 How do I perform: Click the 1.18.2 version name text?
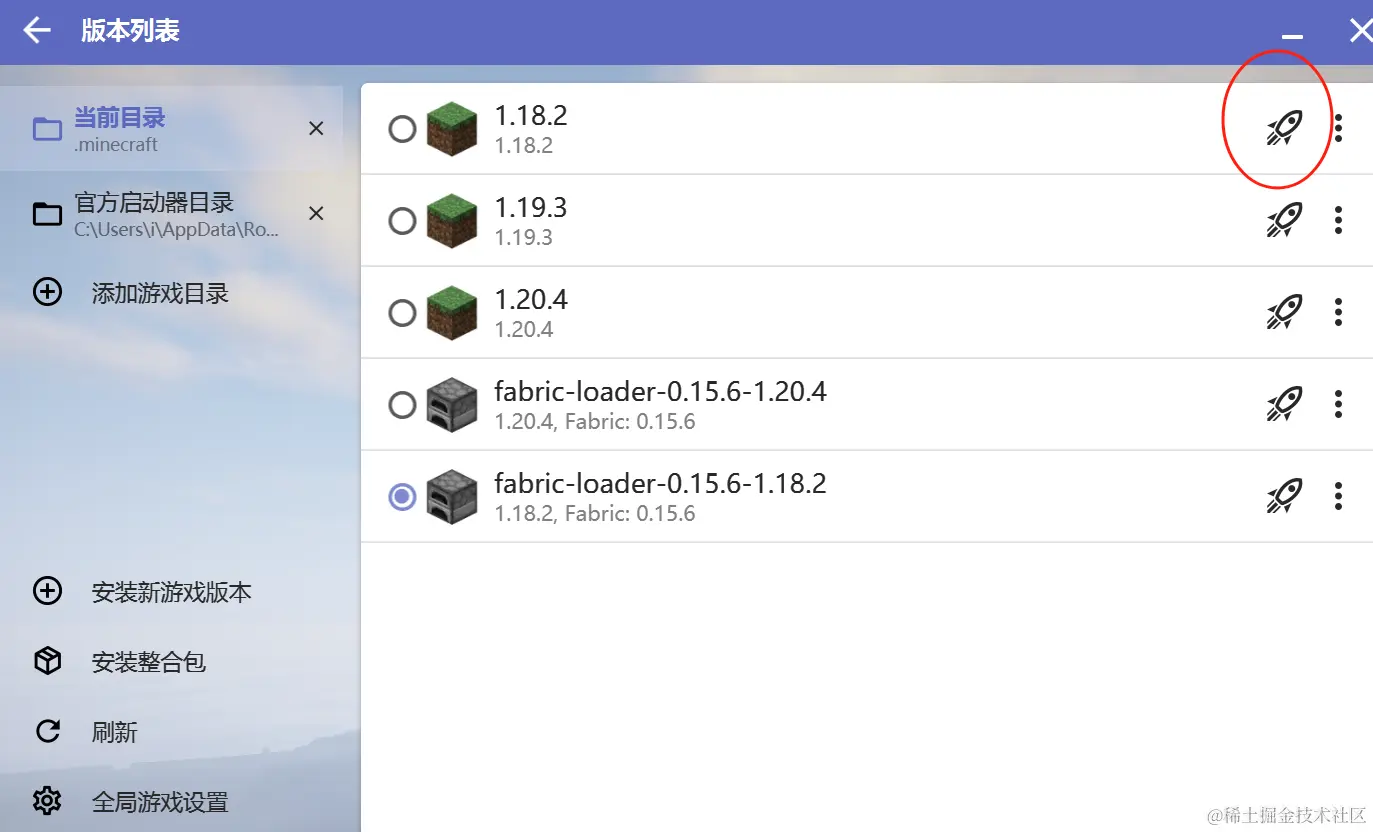coord(531,116)
